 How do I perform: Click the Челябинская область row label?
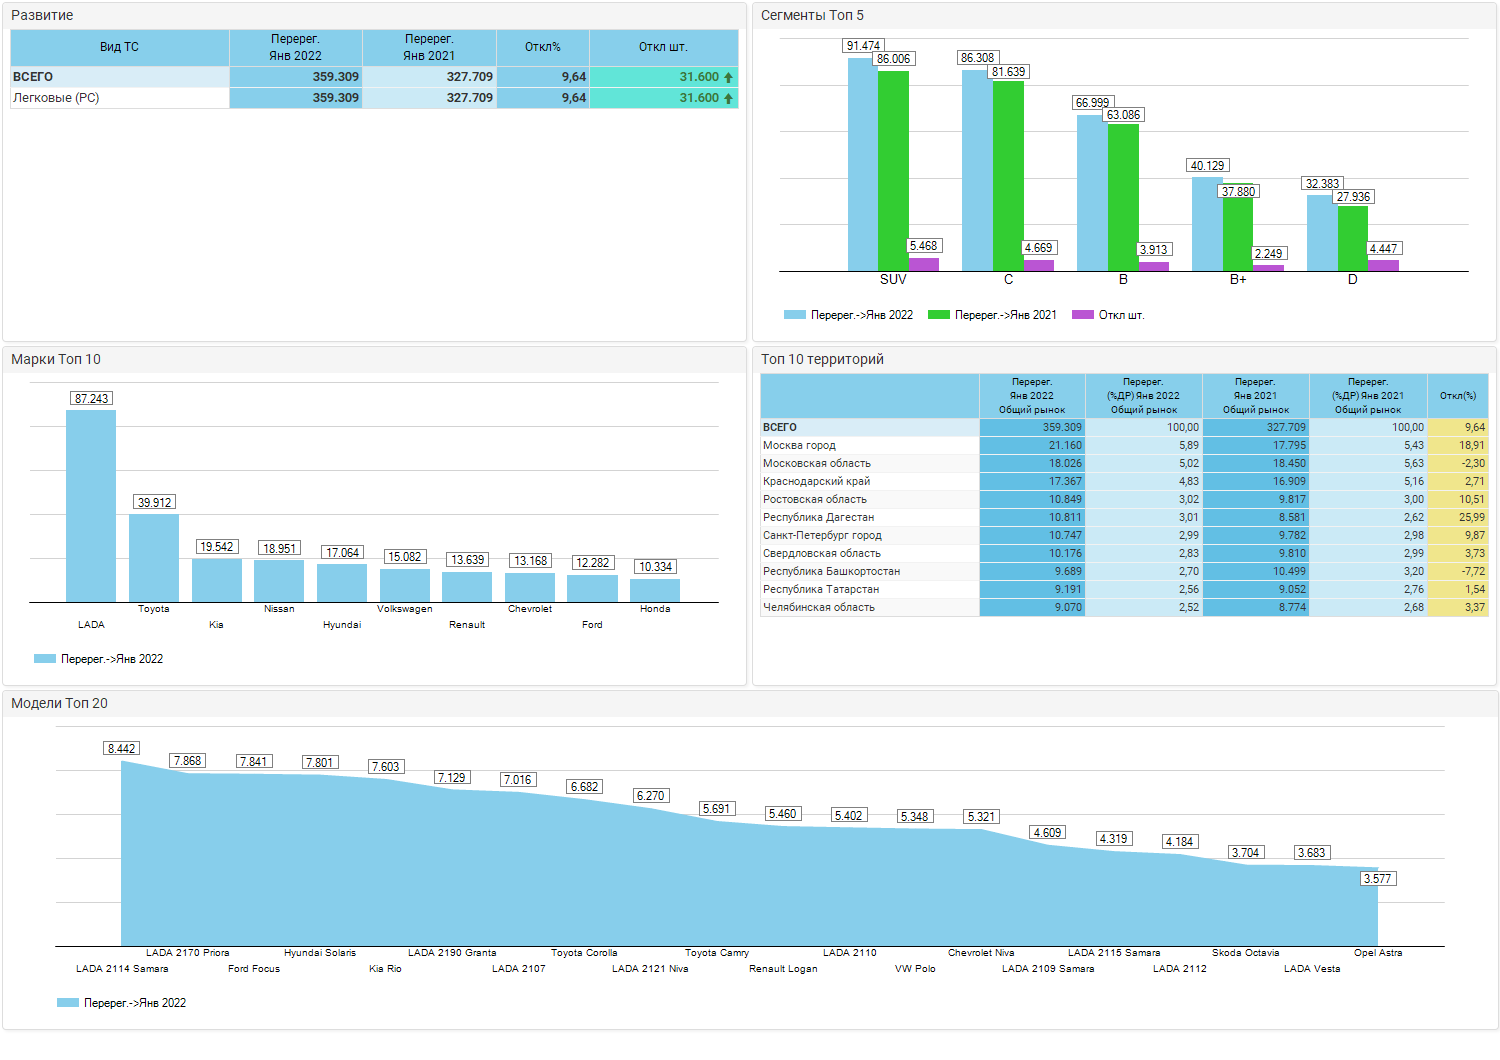819,608
